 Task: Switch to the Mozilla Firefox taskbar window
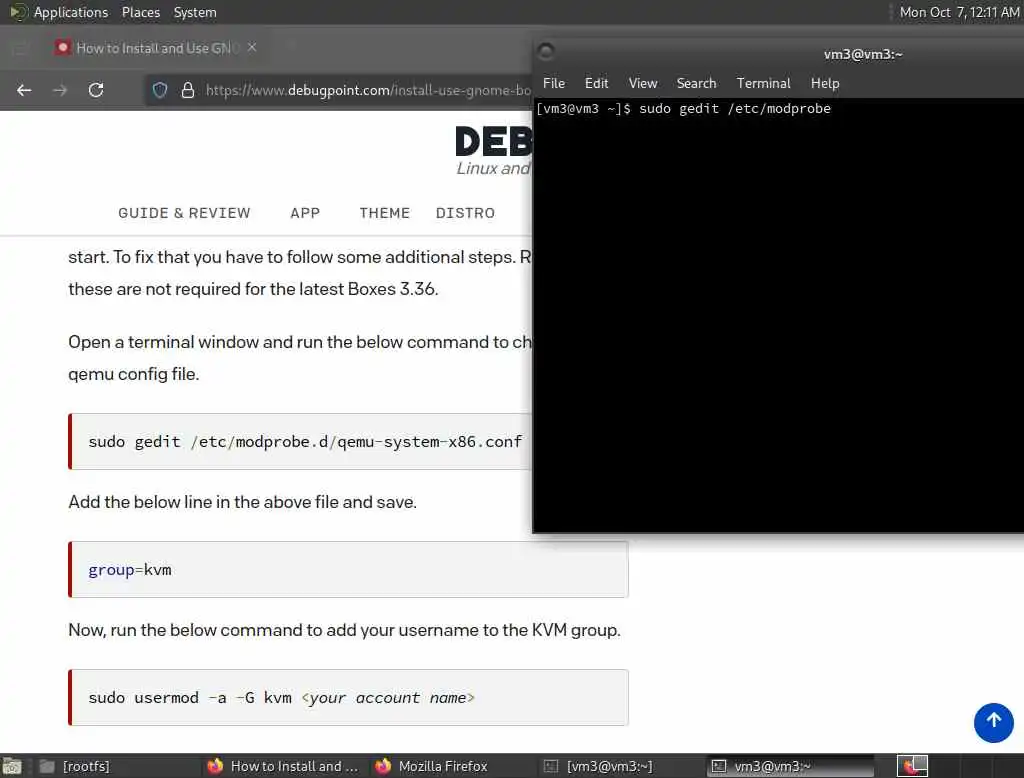point(451,766)
